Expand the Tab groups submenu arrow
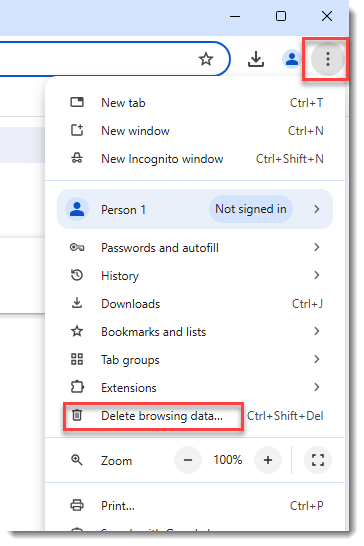 (x=317, y=359)
